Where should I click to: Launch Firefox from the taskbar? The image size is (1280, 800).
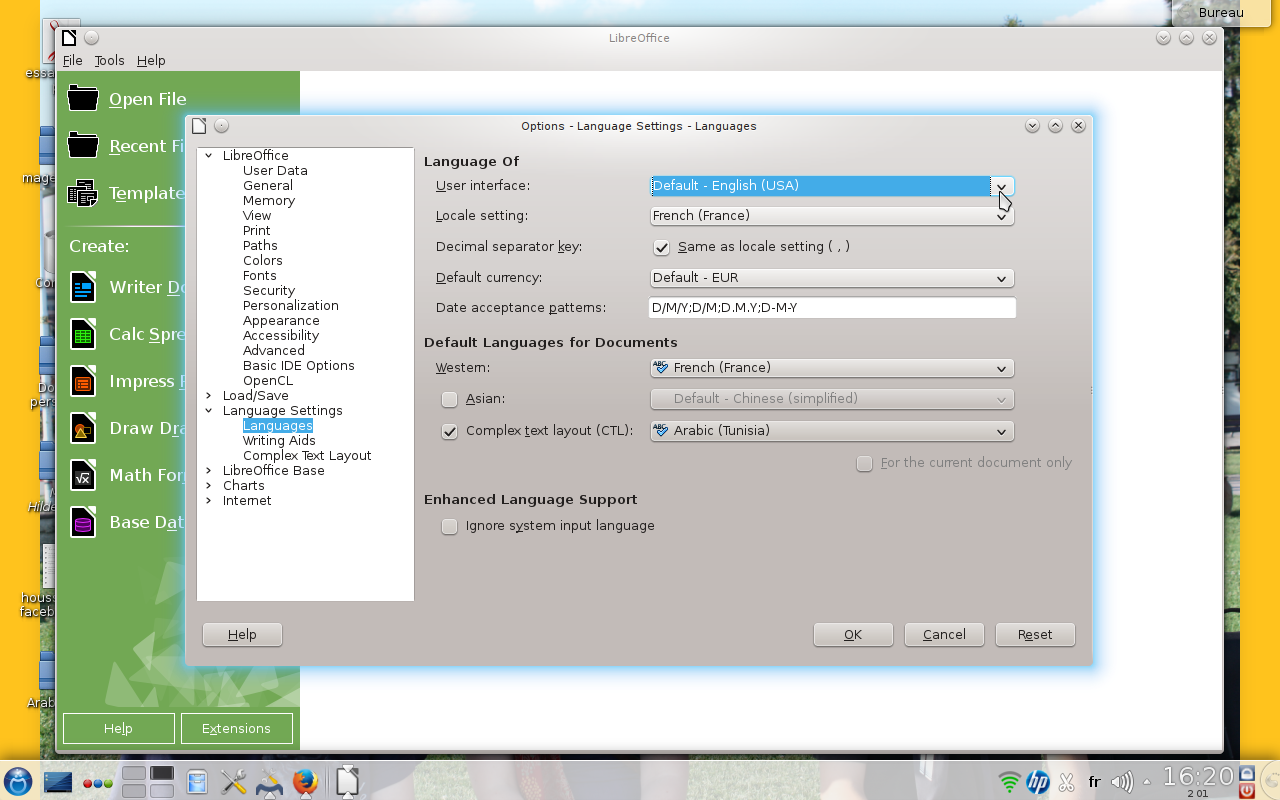[x=305, y=782]
